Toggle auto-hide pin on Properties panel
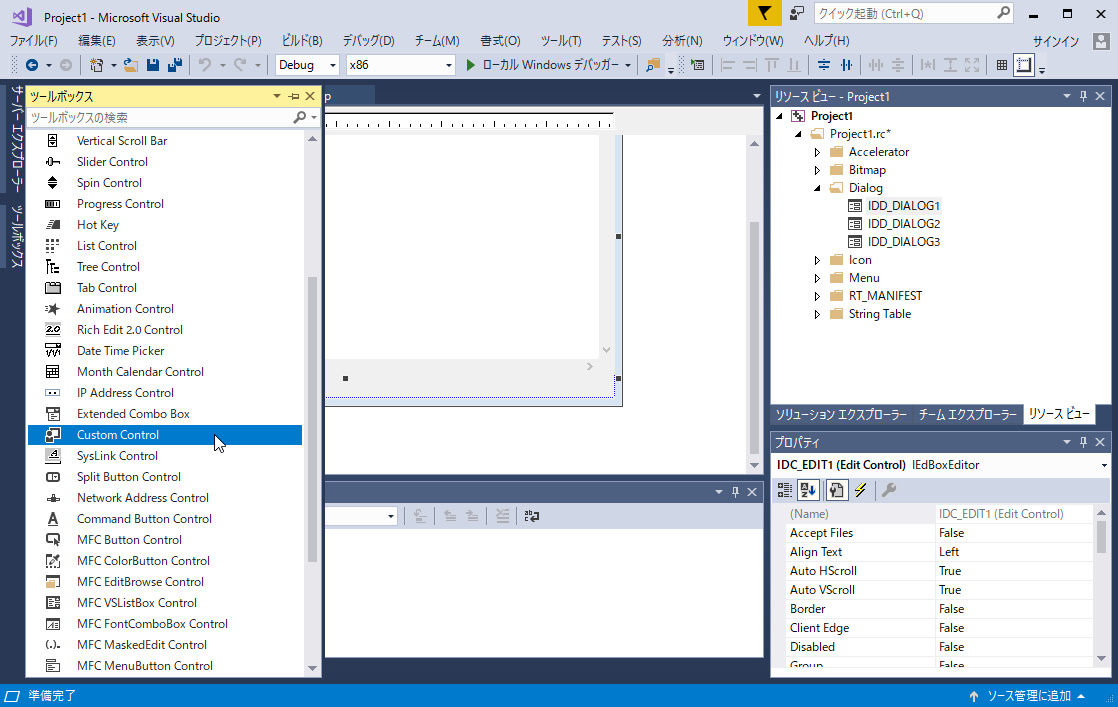The width and height of the screenshot is (1118, 707). [x=1083, y=442]
